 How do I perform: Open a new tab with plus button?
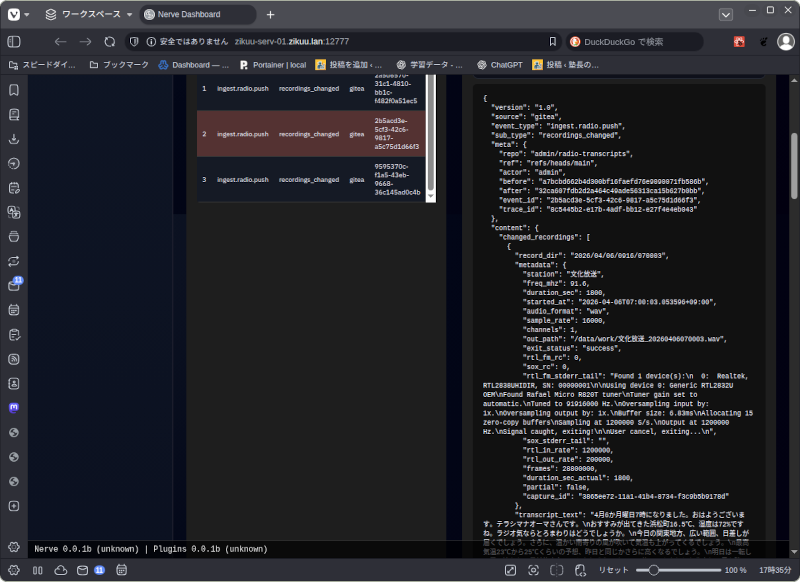click(270, 15)
